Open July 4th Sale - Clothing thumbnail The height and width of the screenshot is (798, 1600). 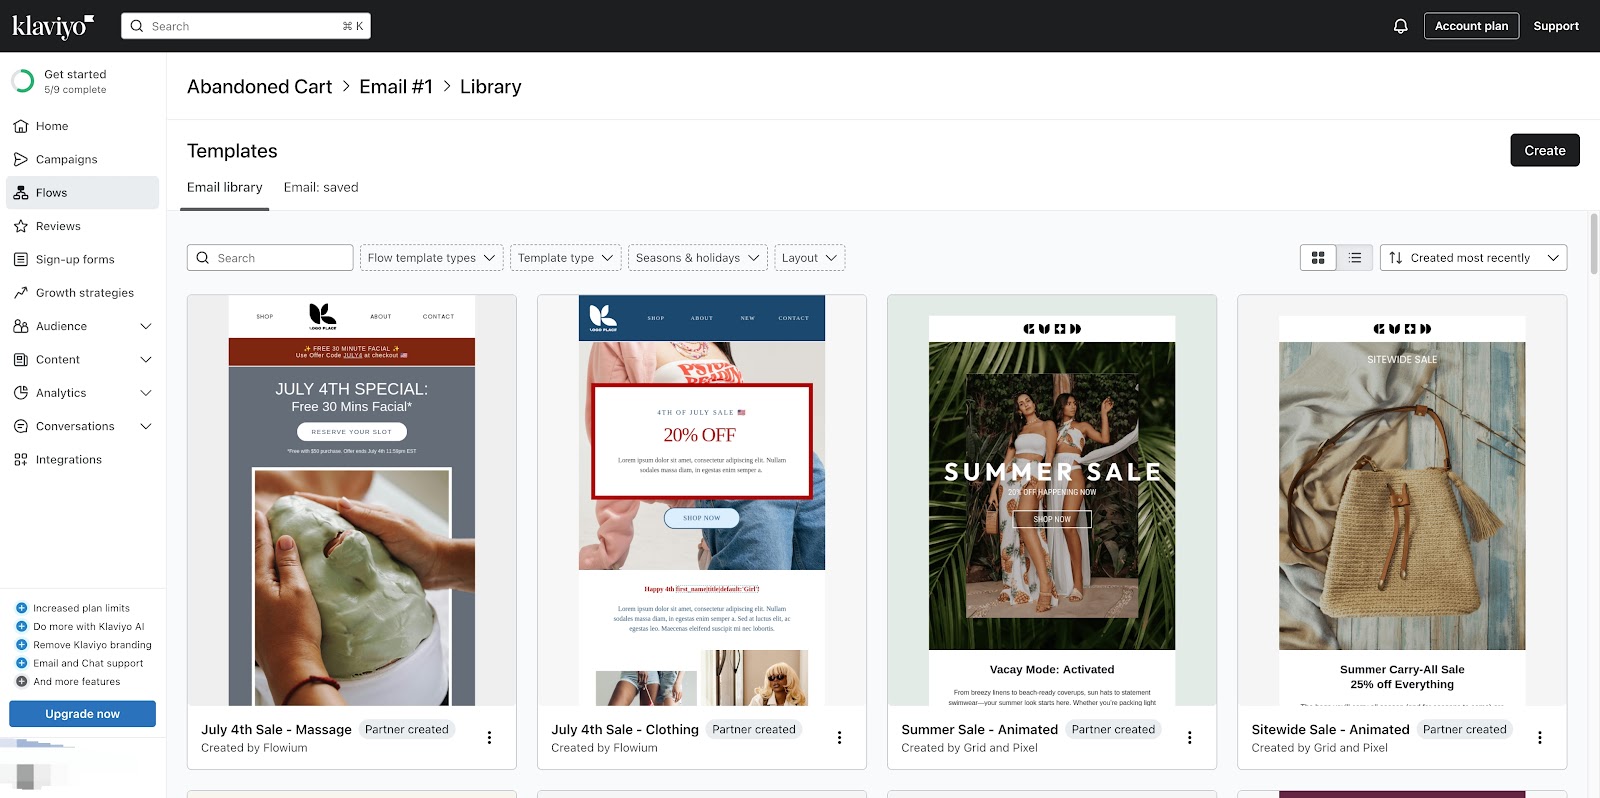[x=702, y=500]
